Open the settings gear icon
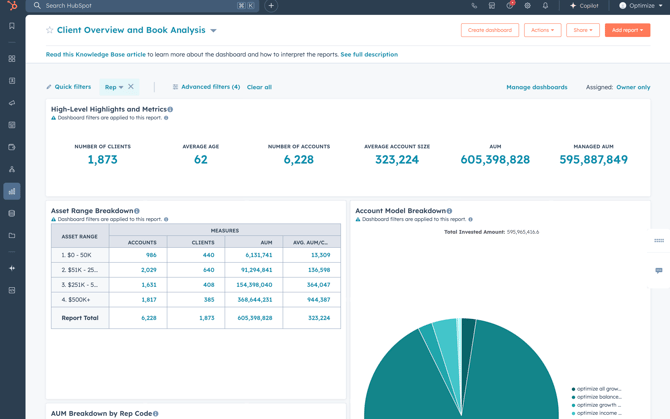The width and height of the screenshot is (670, 419). pyautogui.click(x=528, y=6)
